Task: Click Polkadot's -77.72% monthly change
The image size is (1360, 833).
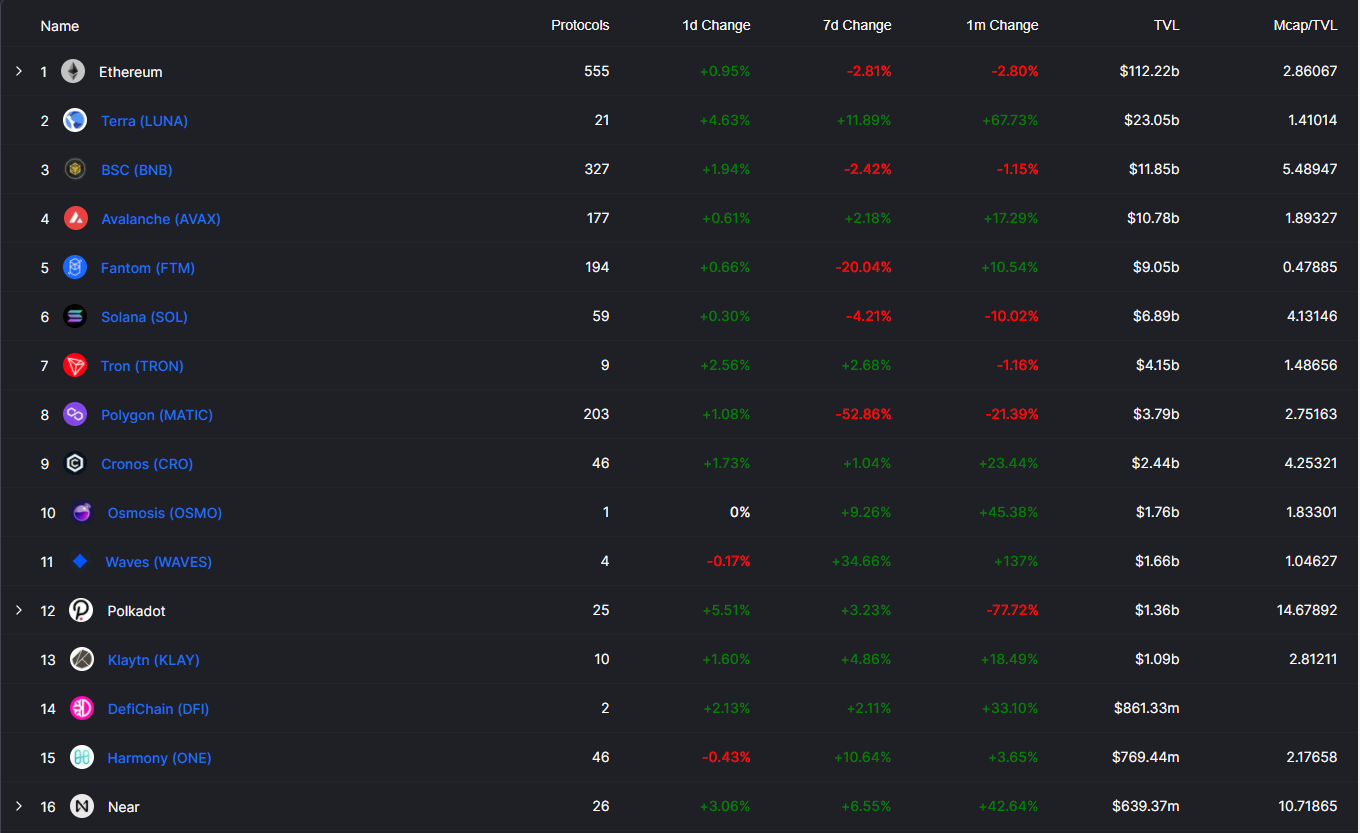Action: [1010, 610]
